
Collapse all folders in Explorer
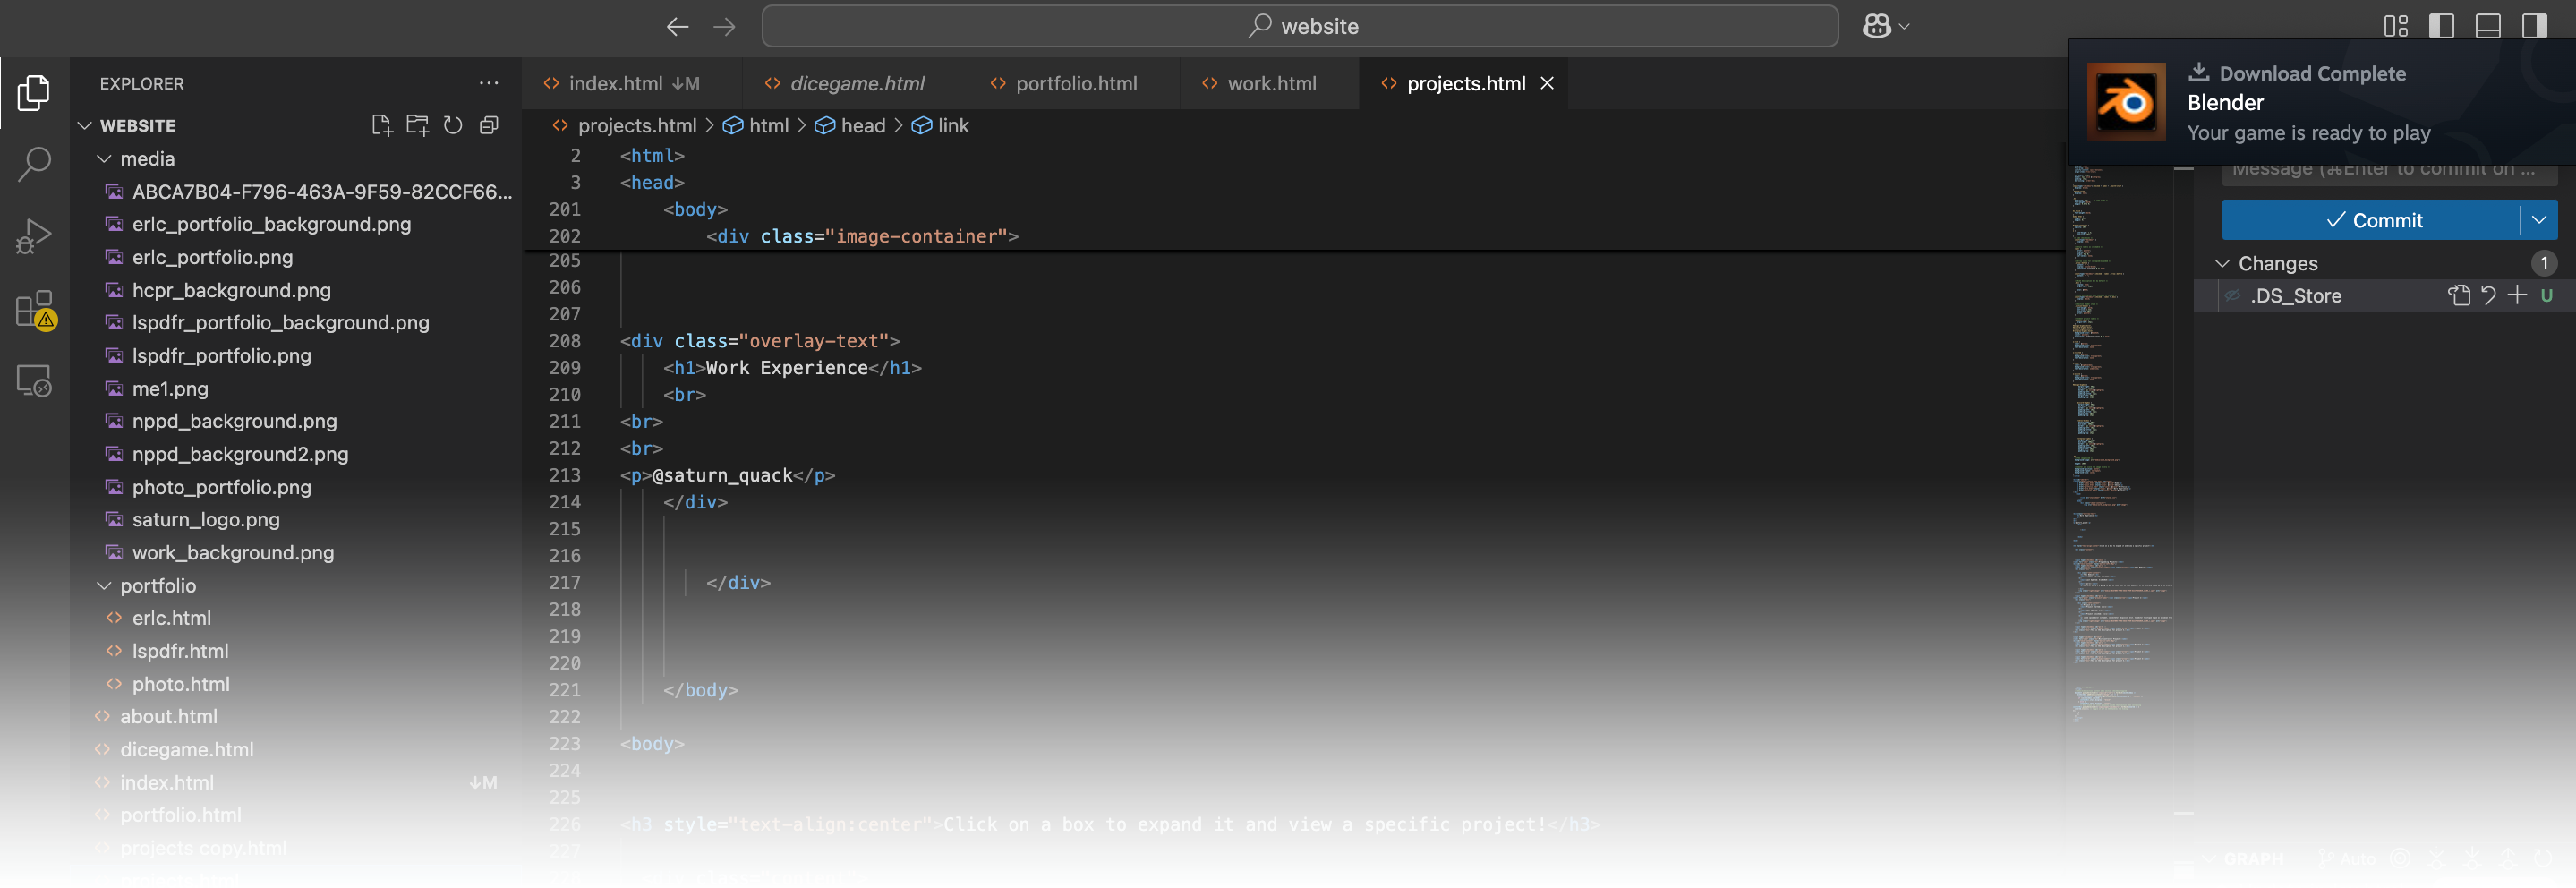pyautogui.click(x=489, y=125)
